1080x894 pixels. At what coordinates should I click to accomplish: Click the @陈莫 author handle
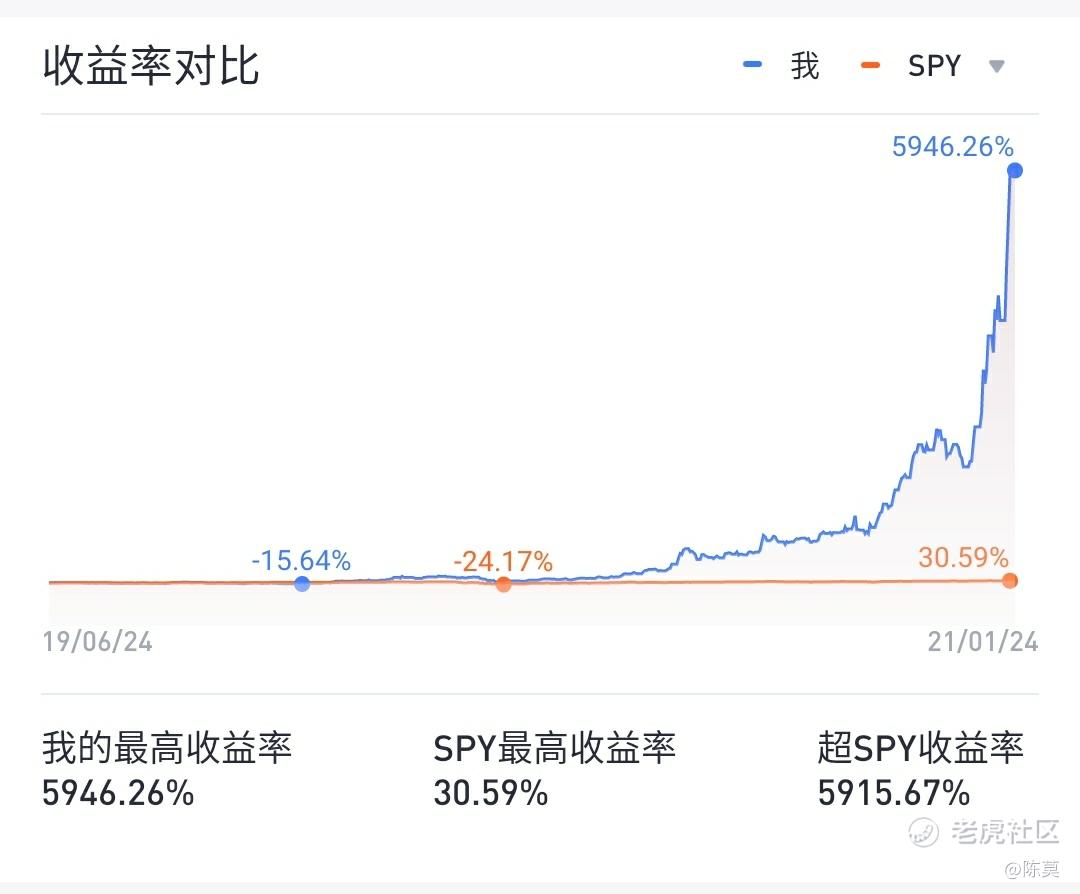1032,869
